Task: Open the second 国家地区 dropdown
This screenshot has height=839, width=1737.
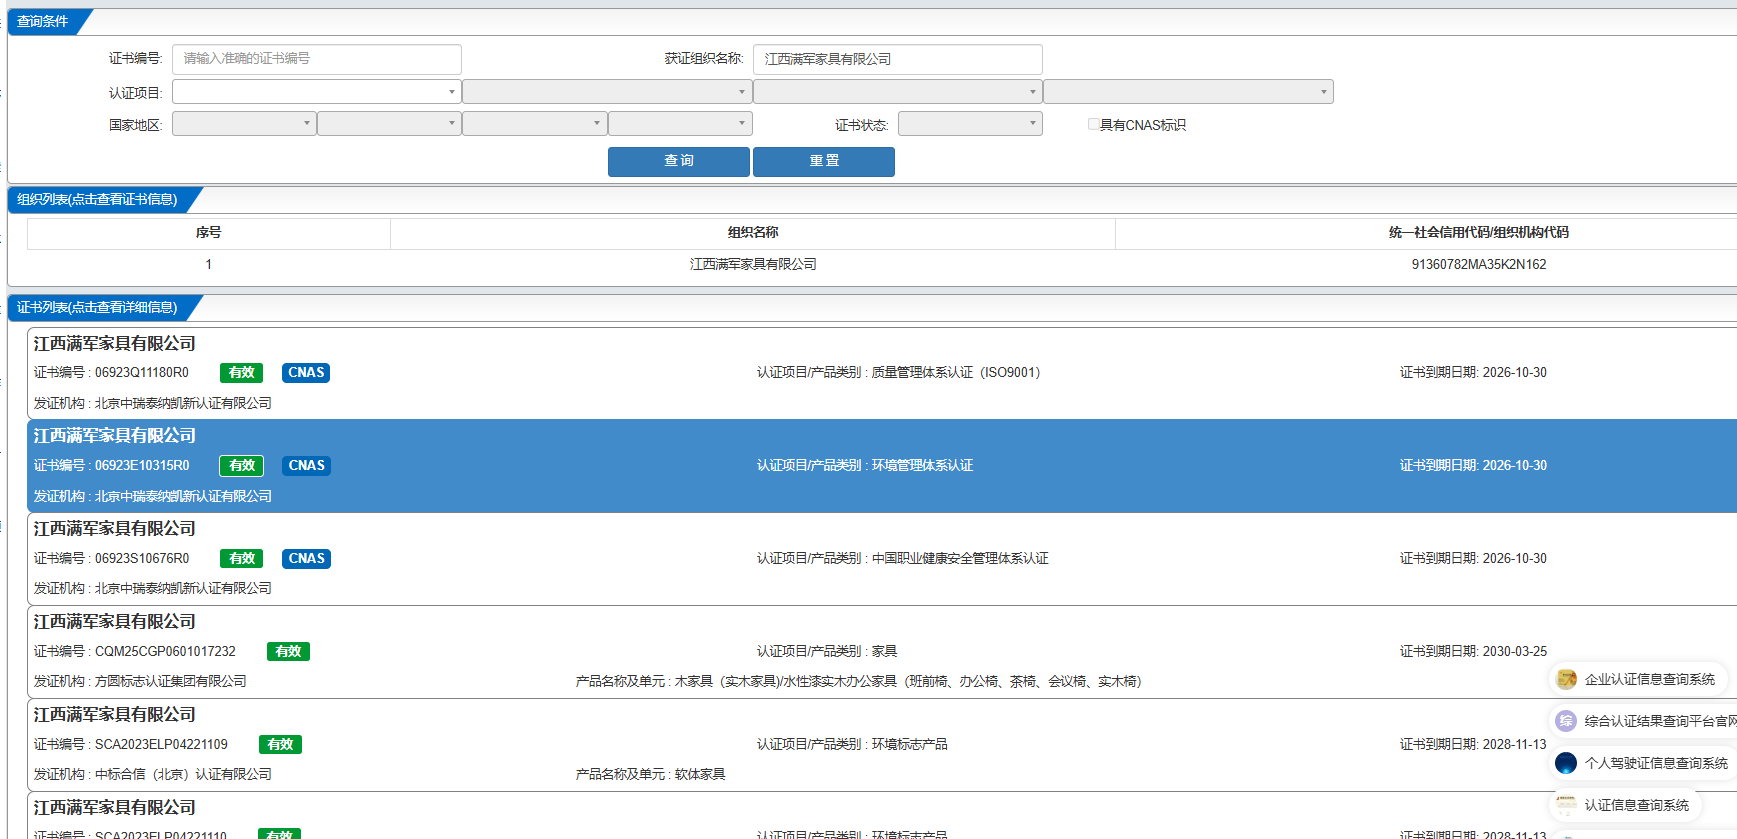Action: click(x=389, y=124)
